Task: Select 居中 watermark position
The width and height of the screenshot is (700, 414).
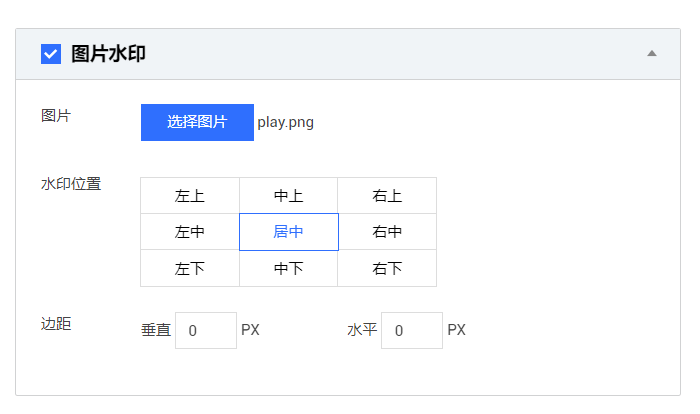Action: pyautogui.click(x=289, y=232)
